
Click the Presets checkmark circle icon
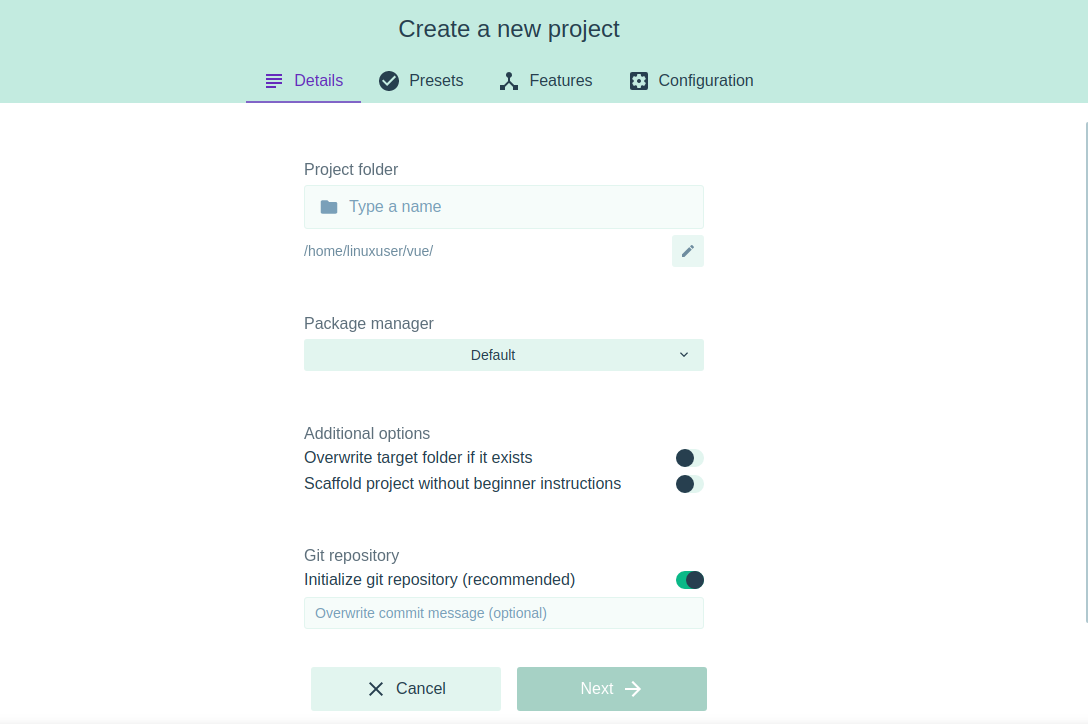[x=389, y=81]
